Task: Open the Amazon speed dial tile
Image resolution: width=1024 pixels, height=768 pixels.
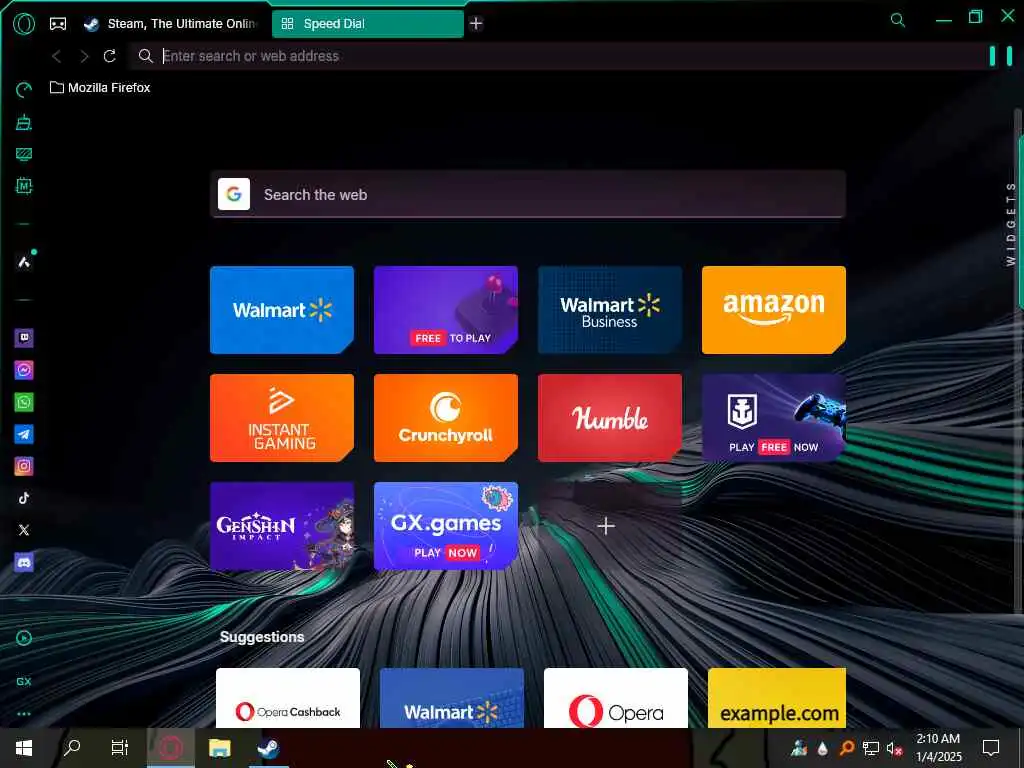Action: click(x=774, y=310)
